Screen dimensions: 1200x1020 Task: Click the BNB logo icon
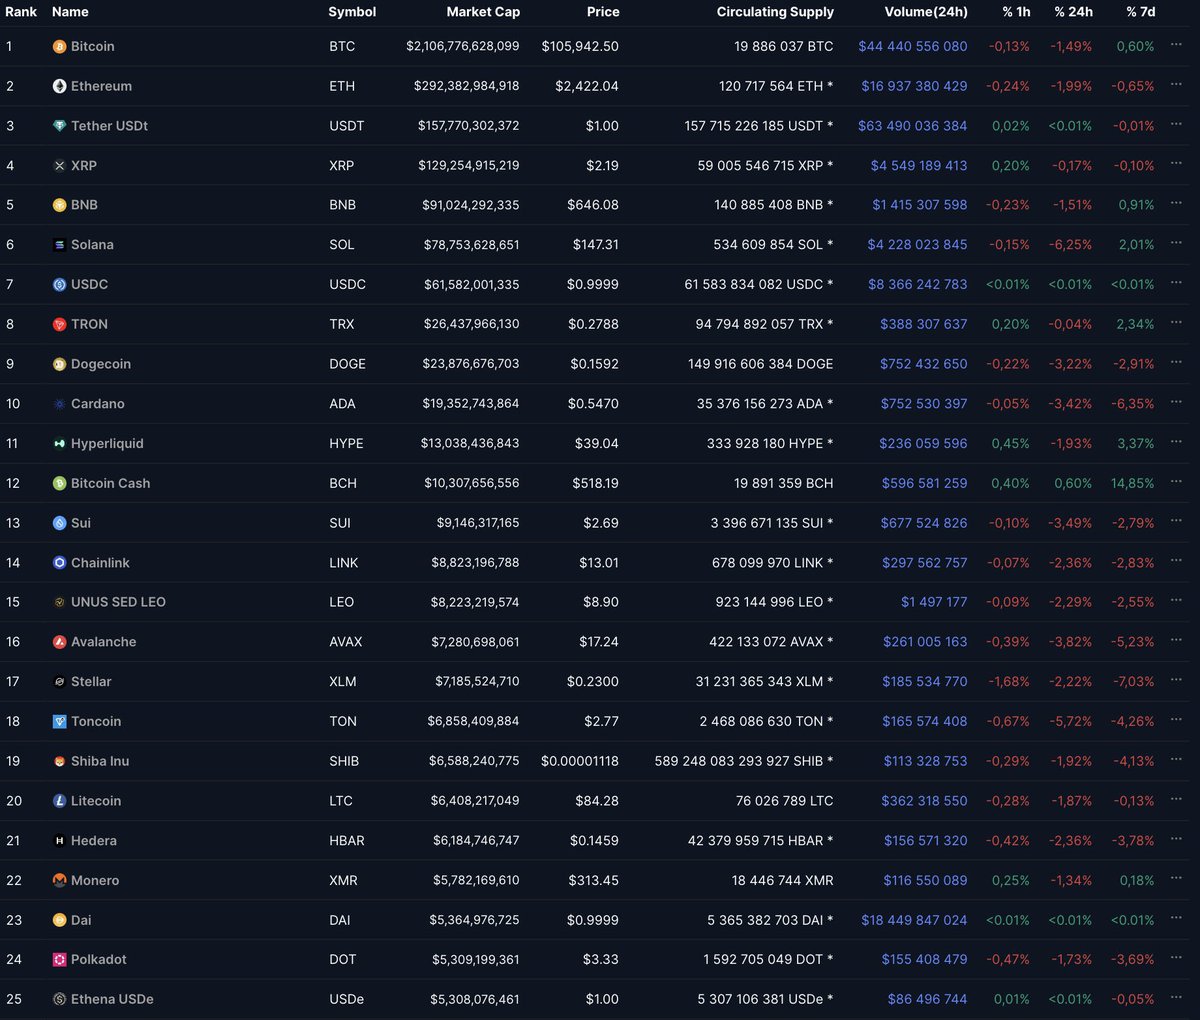(59, 205)
